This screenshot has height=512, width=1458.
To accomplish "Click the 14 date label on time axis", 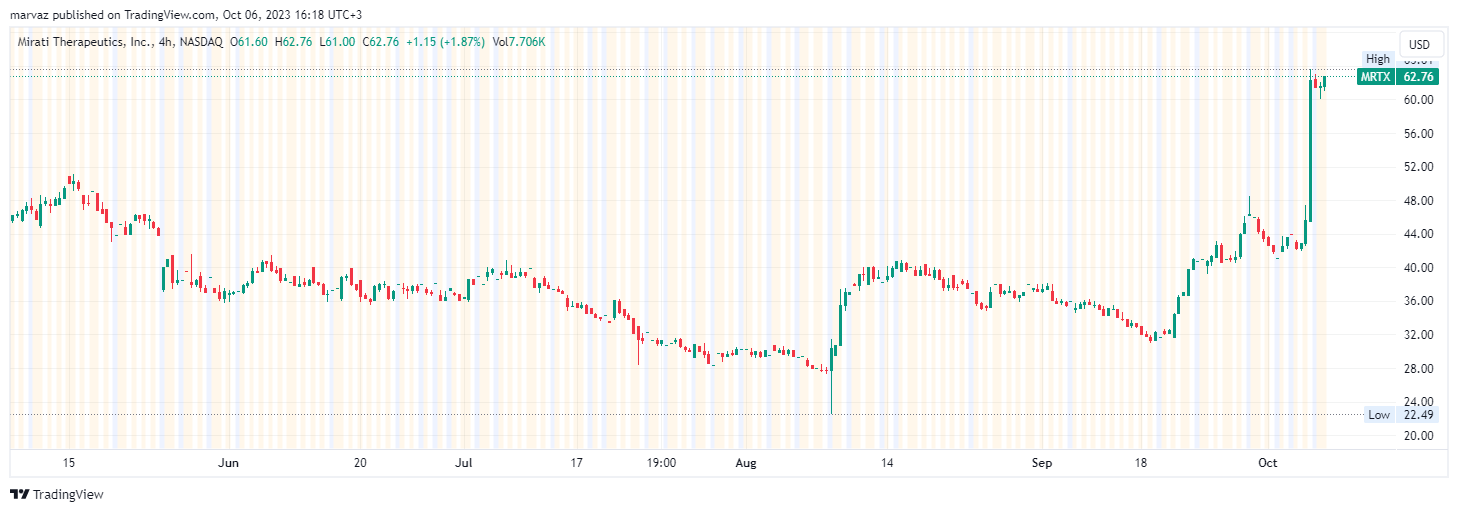I will tap(886, 463).
